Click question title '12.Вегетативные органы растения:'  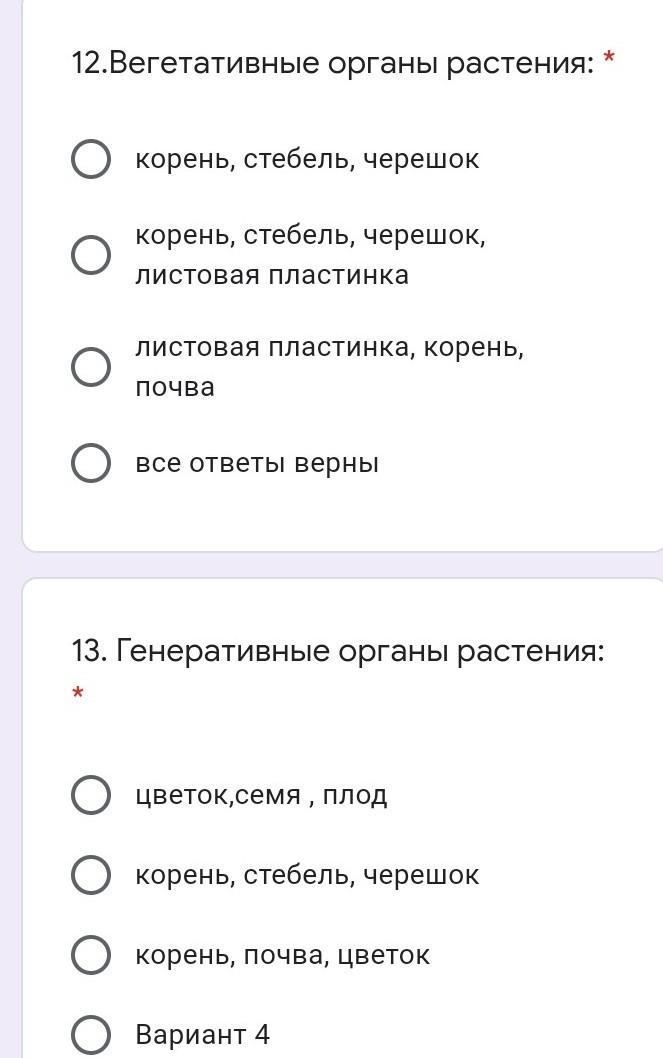[332, 64]
